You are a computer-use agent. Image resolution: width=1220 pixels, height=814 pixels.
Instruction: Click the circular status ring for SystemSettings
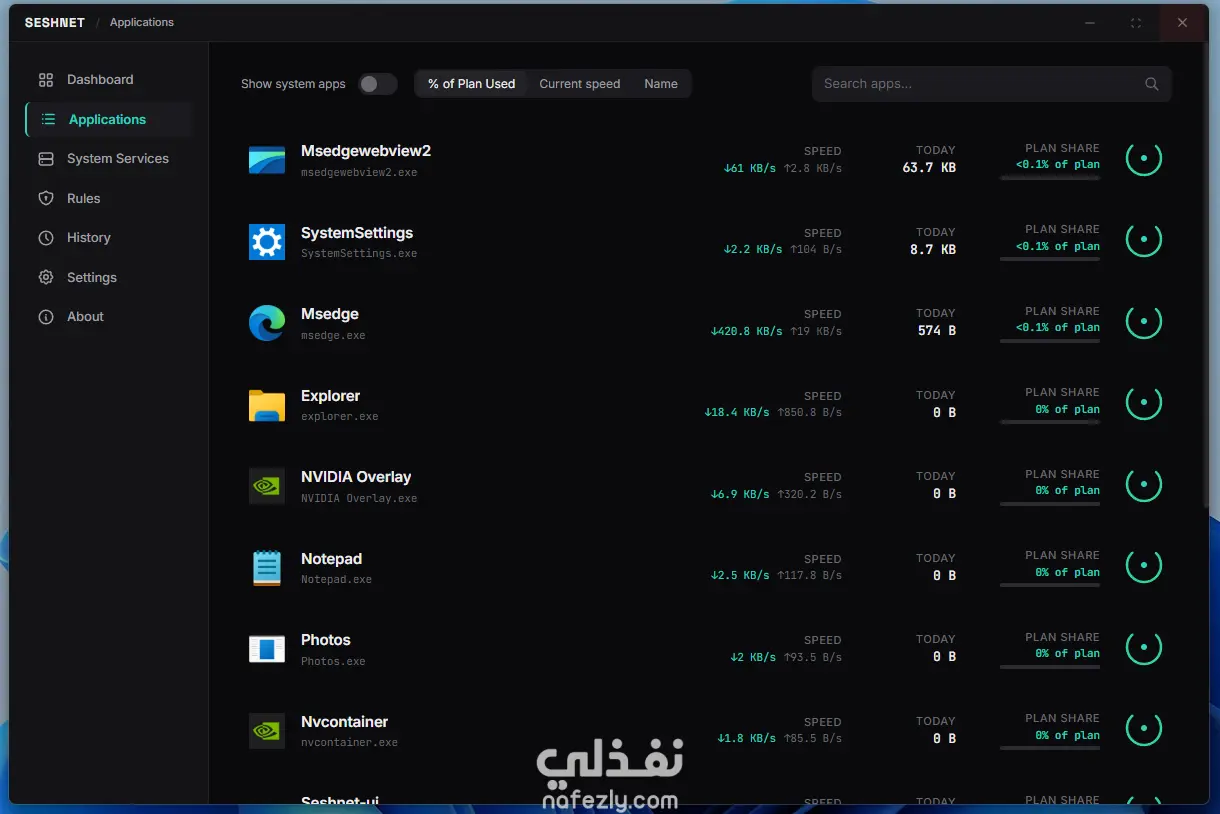(1144, 240)
